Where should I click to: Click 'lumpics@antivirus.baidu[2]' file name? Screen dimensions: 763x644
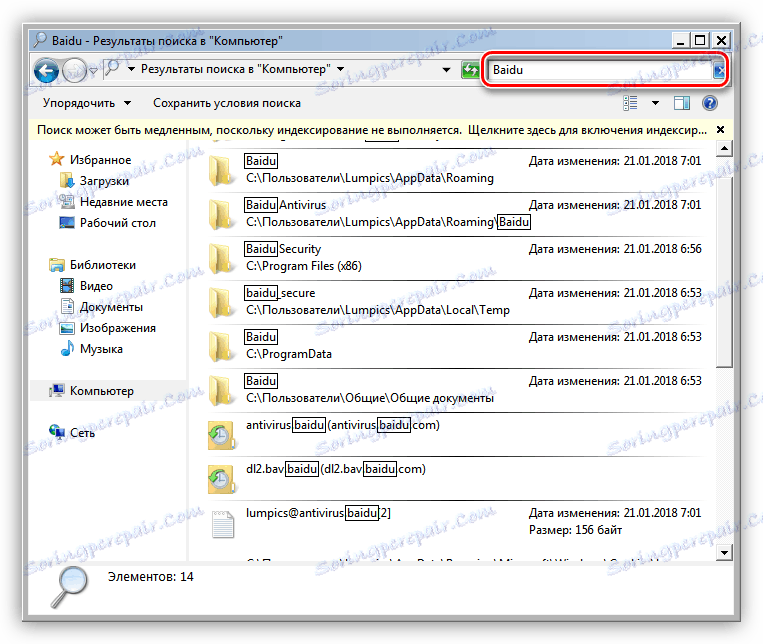pos(318,513)
